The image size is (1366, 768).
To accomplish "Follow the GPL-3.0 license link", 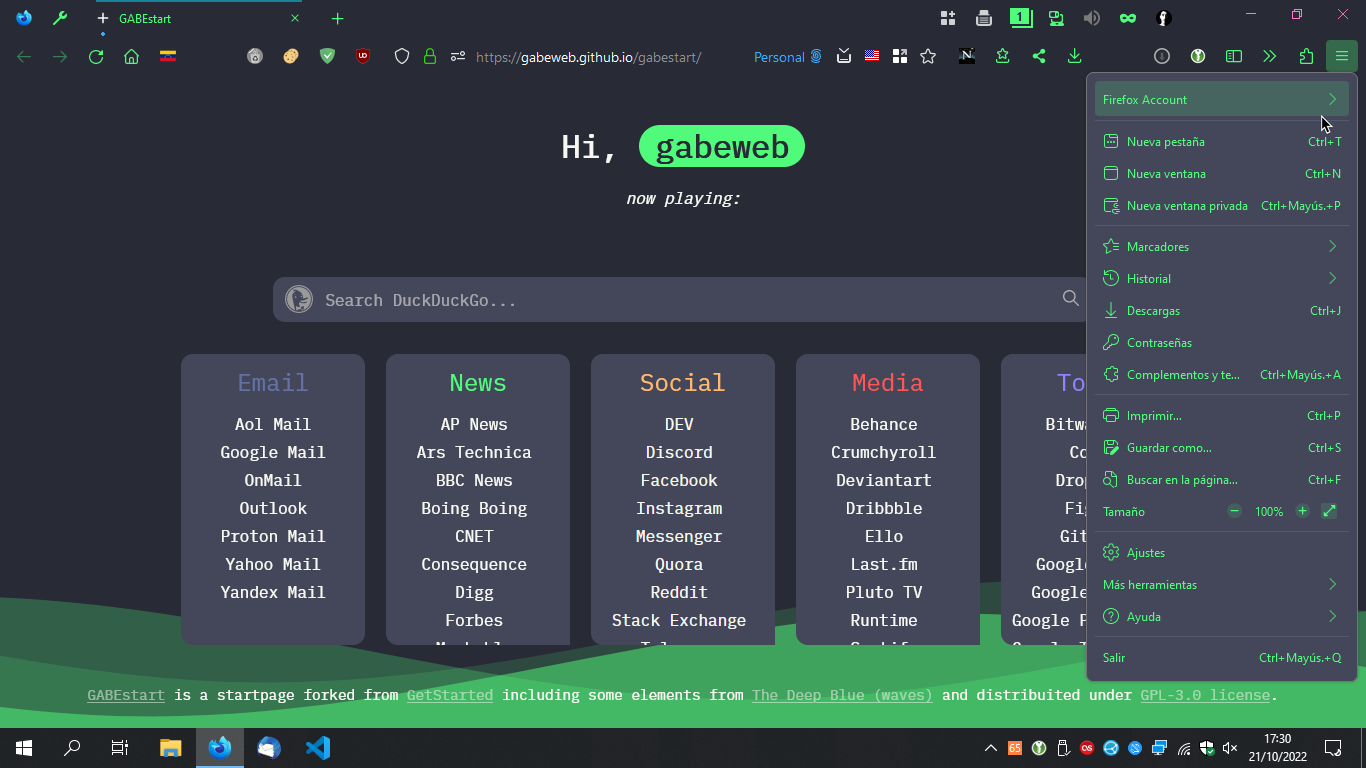I will tap(1205, 695).
